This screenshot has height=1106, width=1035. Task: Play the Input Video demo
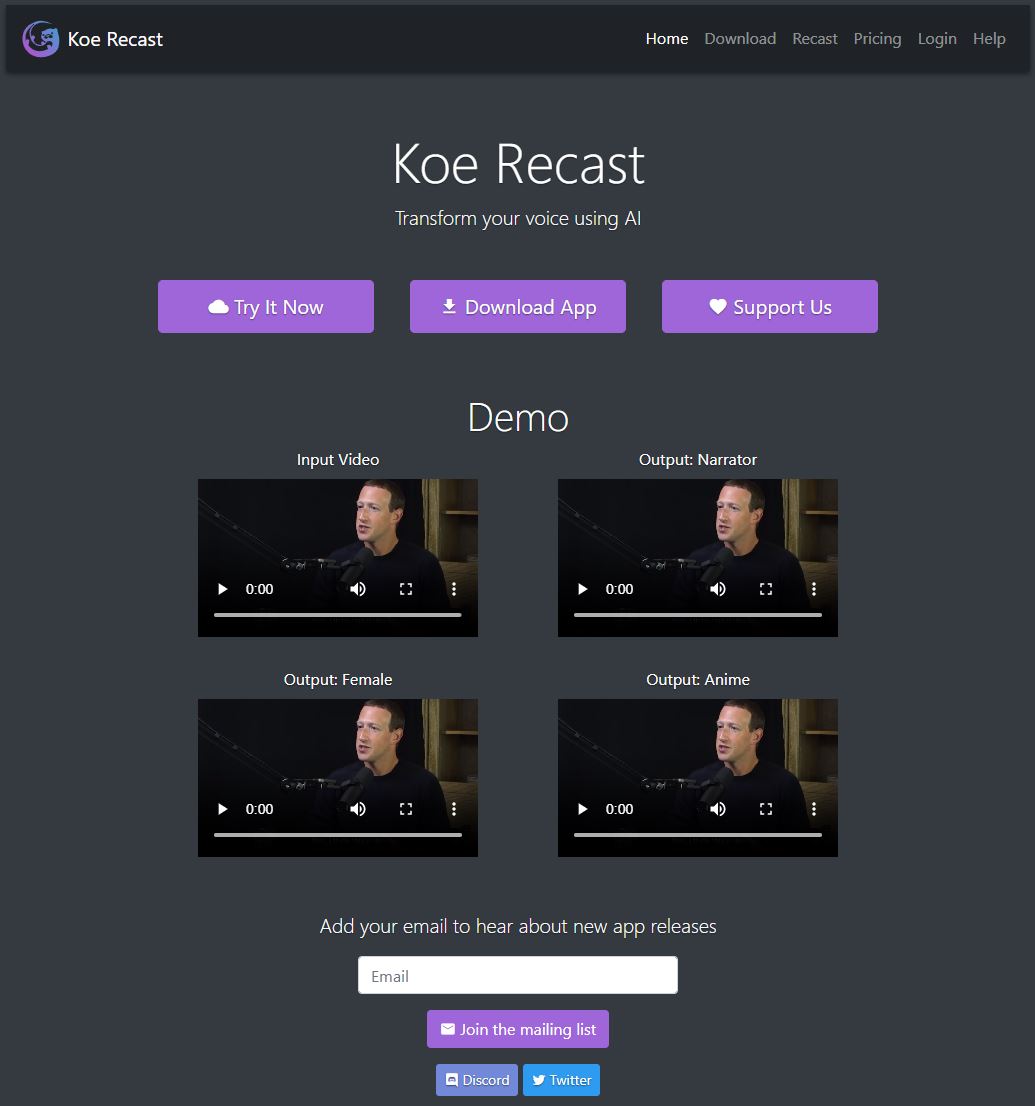(x=222, y=589)
